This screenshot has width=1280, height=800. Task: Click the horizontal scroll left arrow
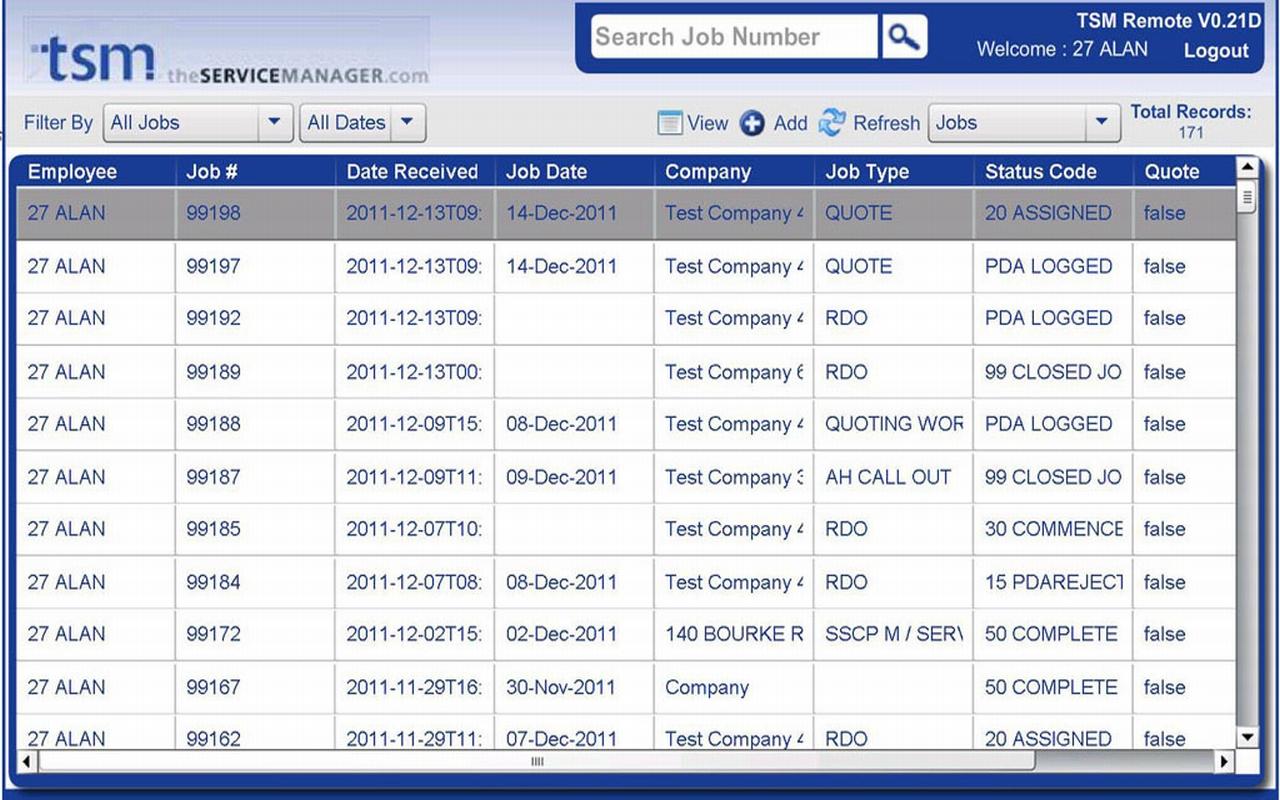coord(27,762)
